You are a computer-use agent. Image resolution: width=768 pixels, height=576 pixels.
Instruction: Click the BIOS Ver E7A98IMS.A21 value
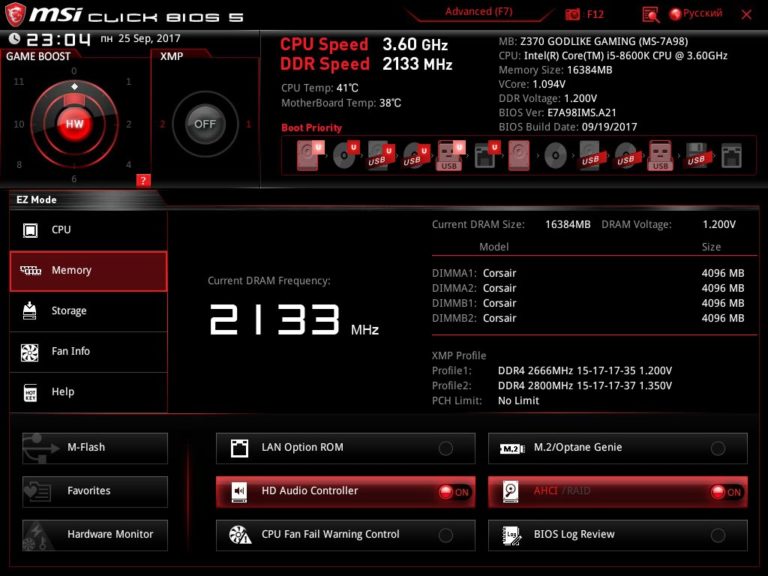pos(581,113)
